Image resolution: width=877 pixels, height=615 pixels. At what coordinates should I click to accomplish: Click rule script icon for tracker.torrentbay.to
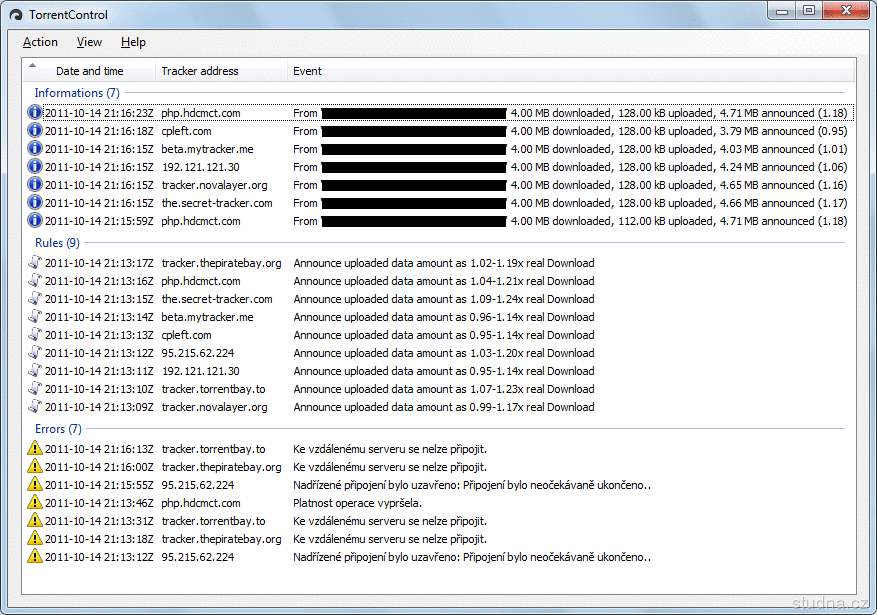click(x=35, y=389)
